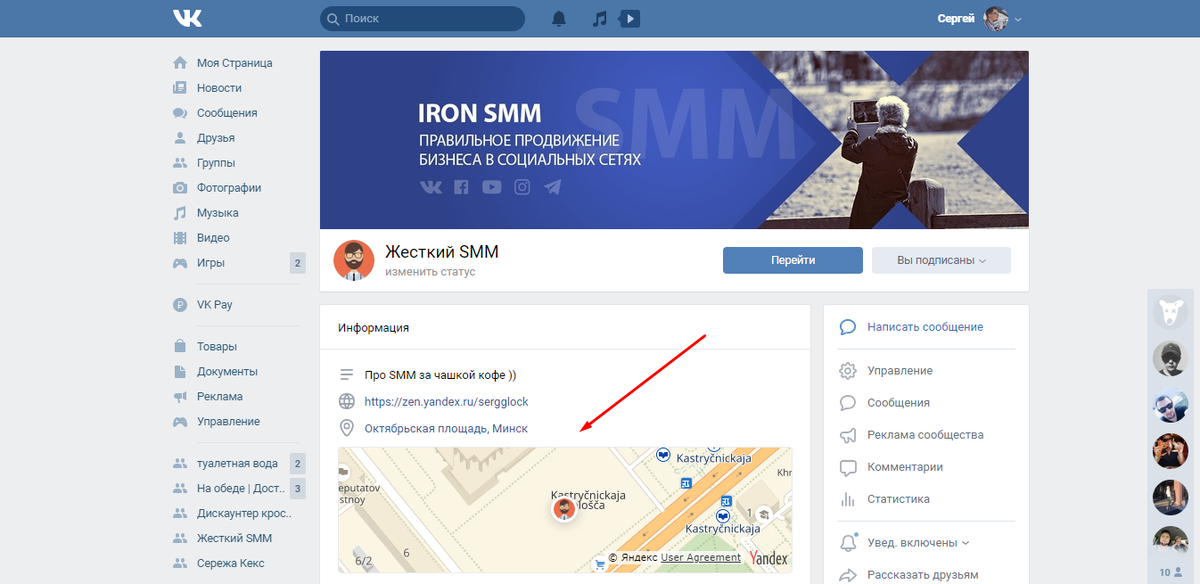The width and height of the screenshot is (1200, 584).
Task: Click the video player icon in header
Action: click(x=629, y=18)
